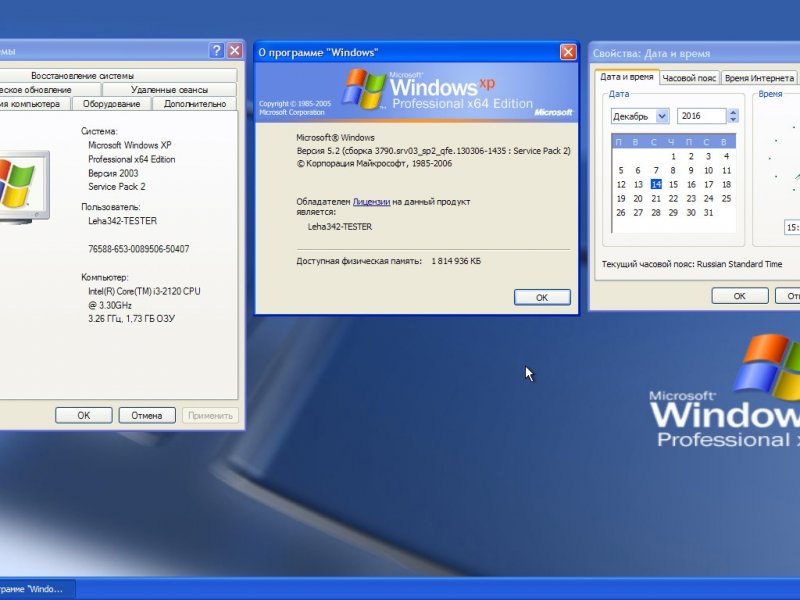Select day 8 in the calendar
This screenshot has height=600, width=800.
pos(673,170)
